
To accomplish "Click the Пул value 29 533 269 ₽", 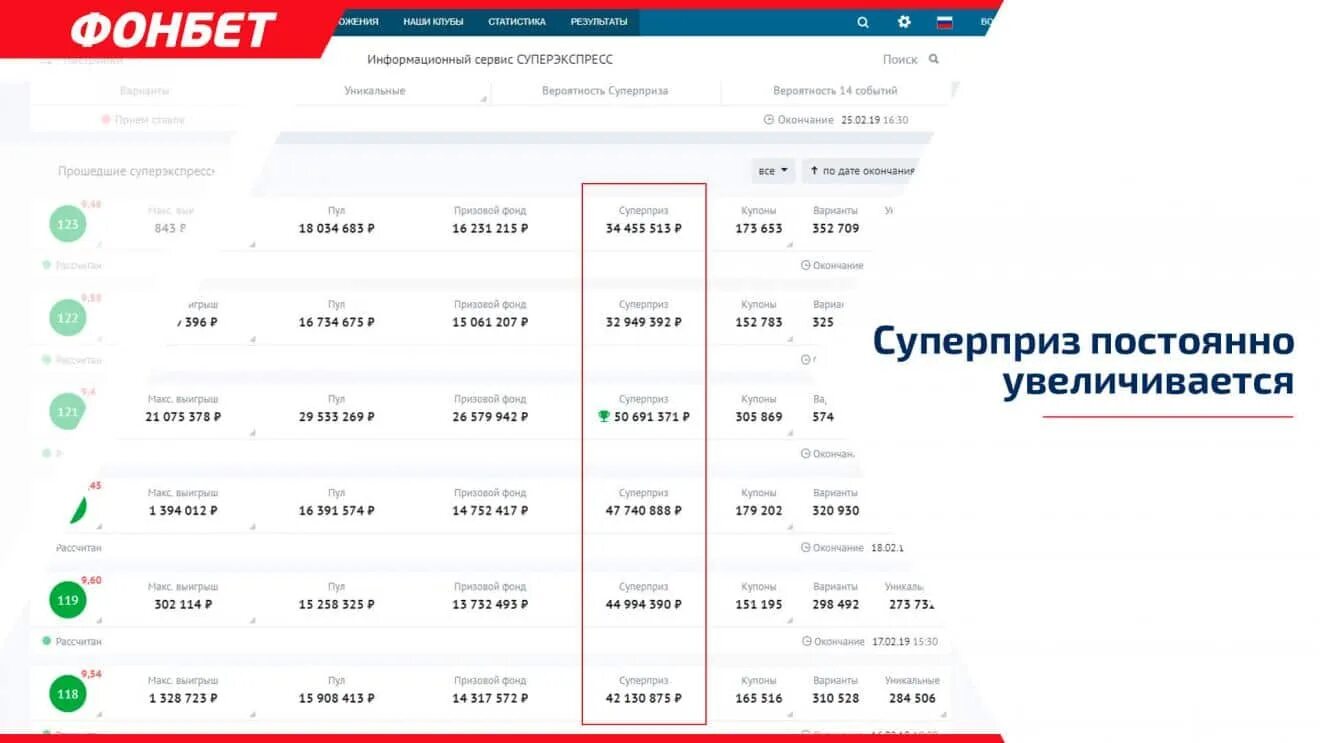I will [337, 416].
